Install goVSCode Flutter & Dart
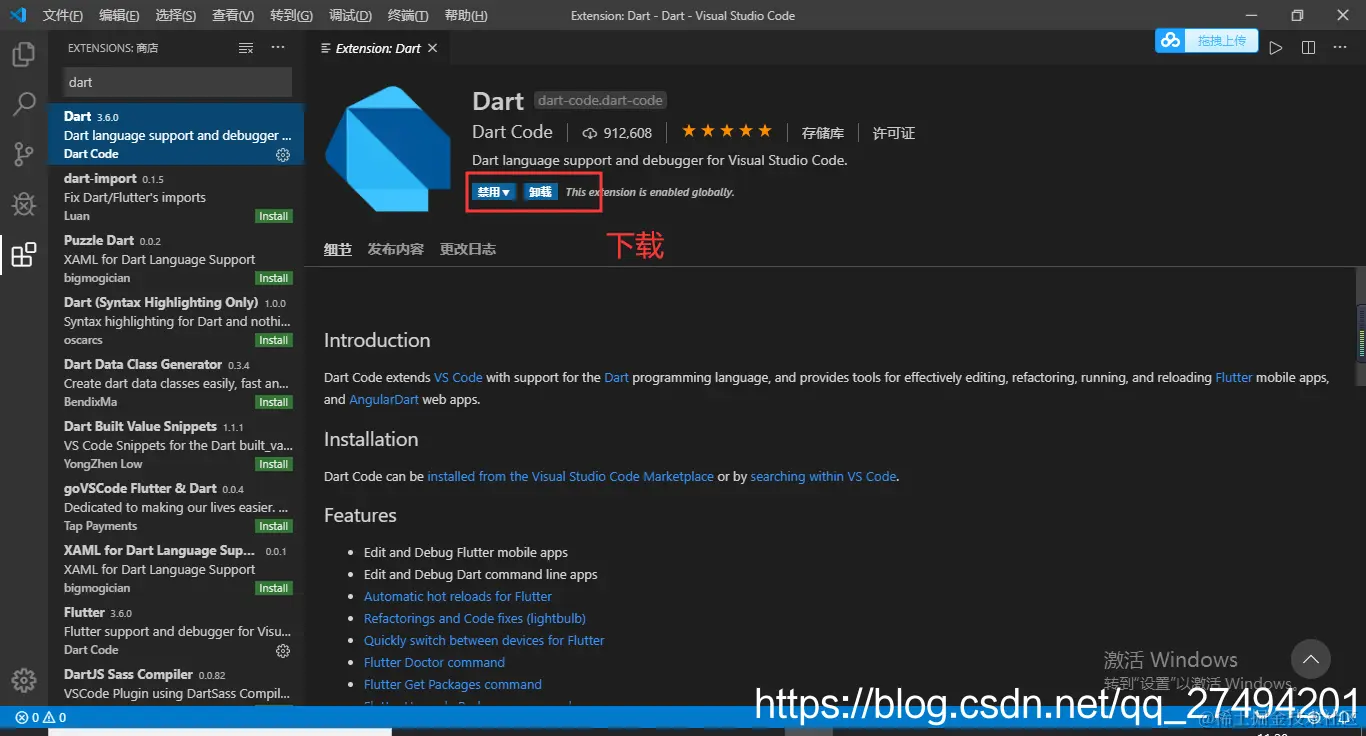Screen dimensions: 1366x736 (x=273, y=526)
